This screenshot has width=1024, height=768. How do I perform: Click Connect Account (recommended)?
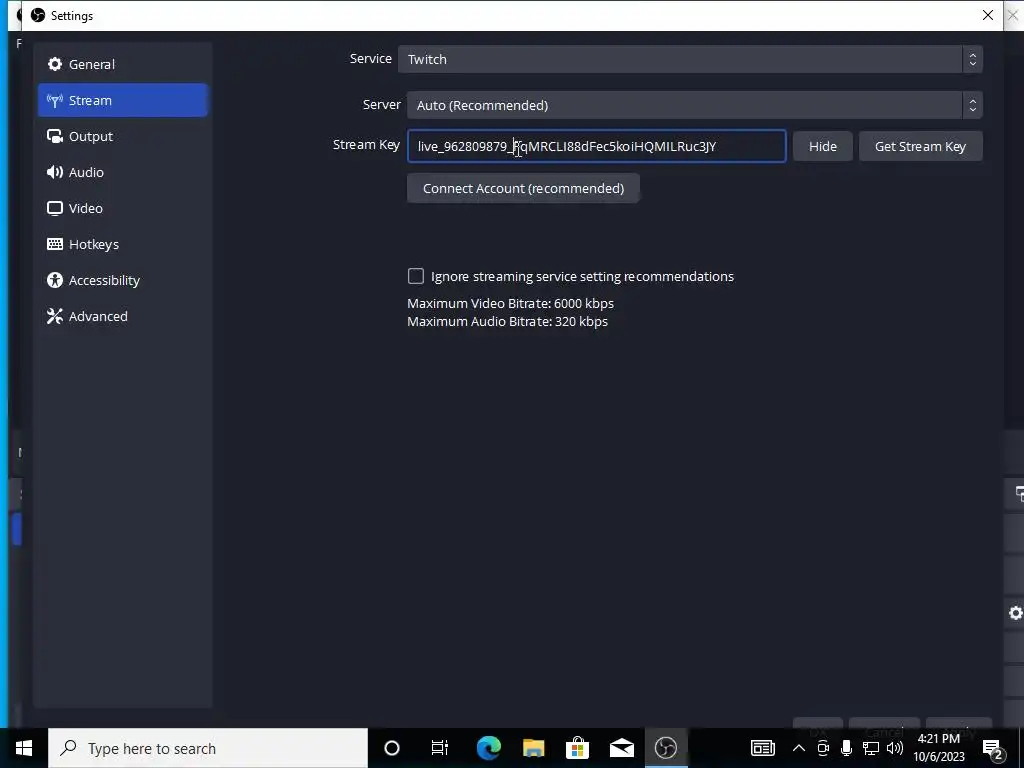[523, 188]
